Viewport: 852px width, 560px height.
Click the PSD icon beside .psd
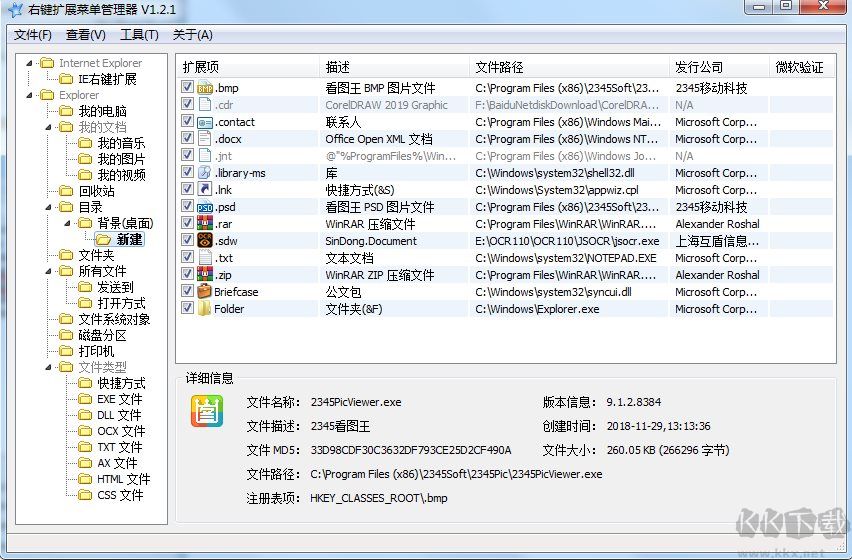(205, 207)
